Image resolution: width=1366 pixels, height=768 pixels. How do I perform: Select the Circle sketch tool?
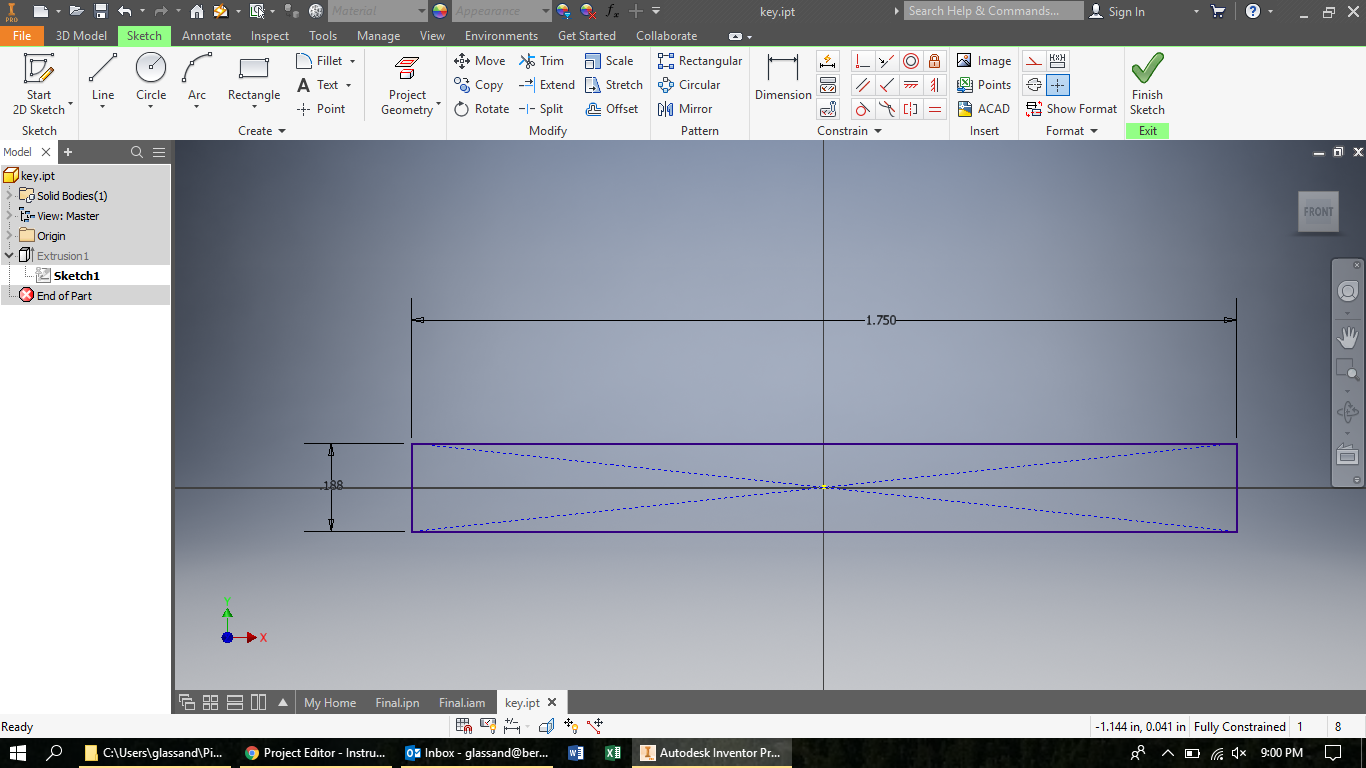coord(151,77)
